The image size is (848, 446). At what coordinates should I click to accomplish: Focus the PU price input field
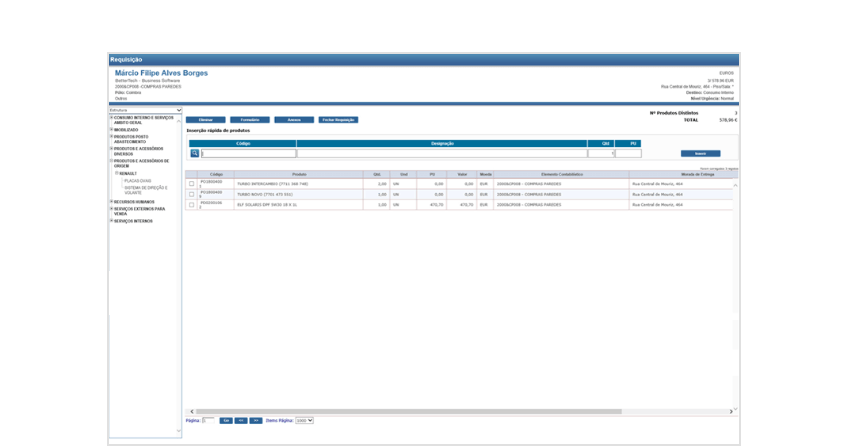tap(628, 154)
